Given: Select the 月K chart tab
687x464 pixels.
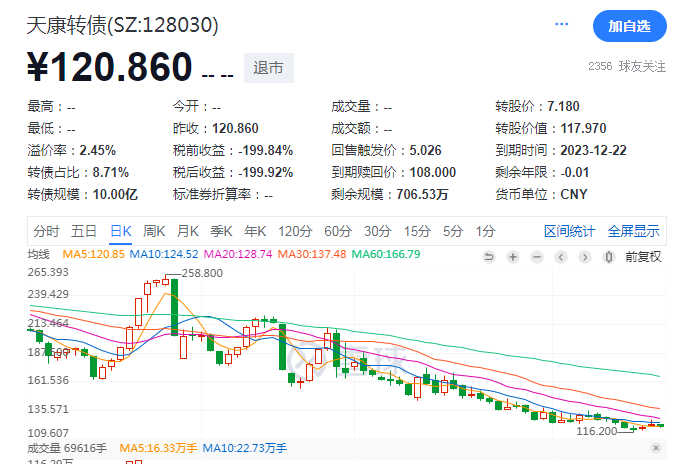Looking at the screenshot, I should (188, 231).
